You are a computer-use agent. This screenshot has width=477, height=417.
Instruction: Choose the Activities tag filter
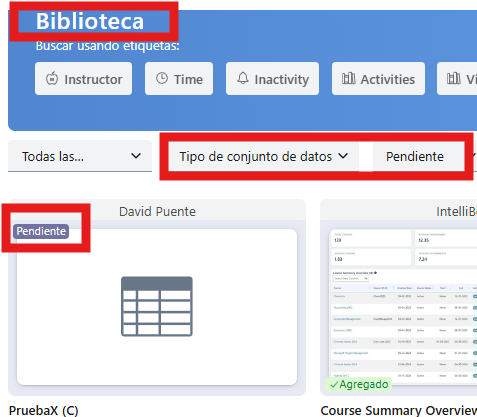tap(378, 79)
